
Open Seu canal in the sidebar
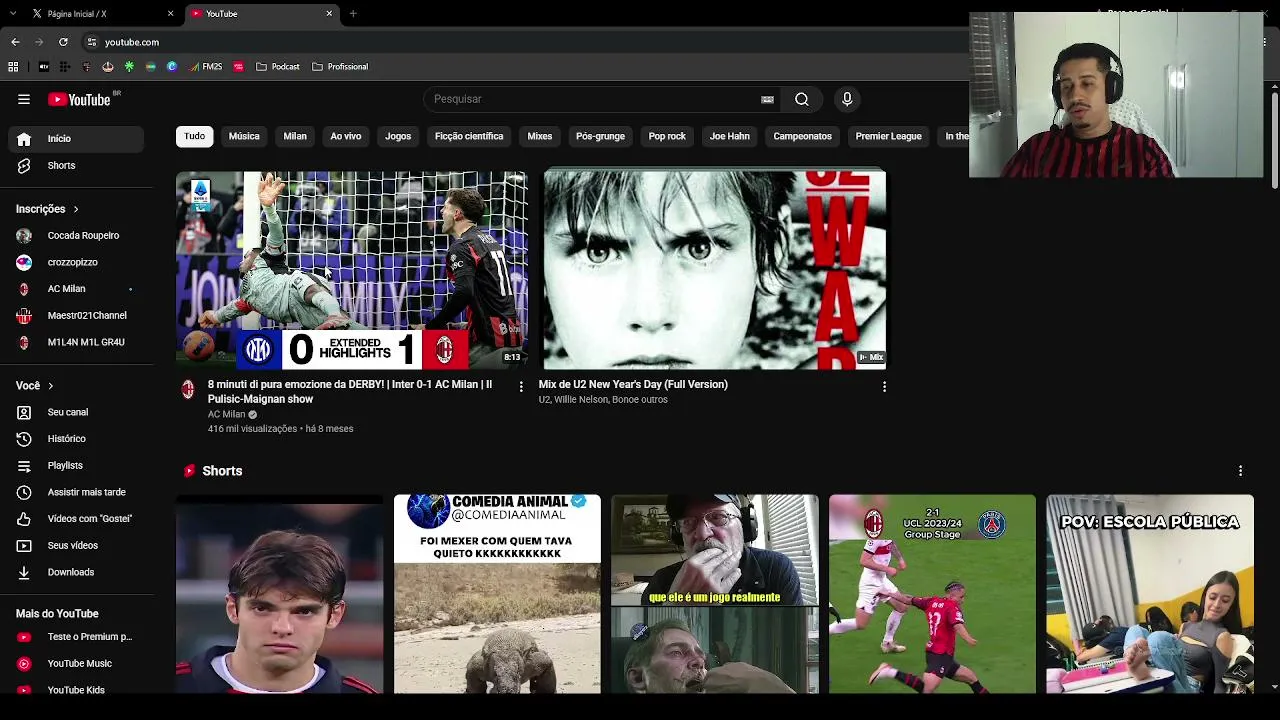coord(76,412)
